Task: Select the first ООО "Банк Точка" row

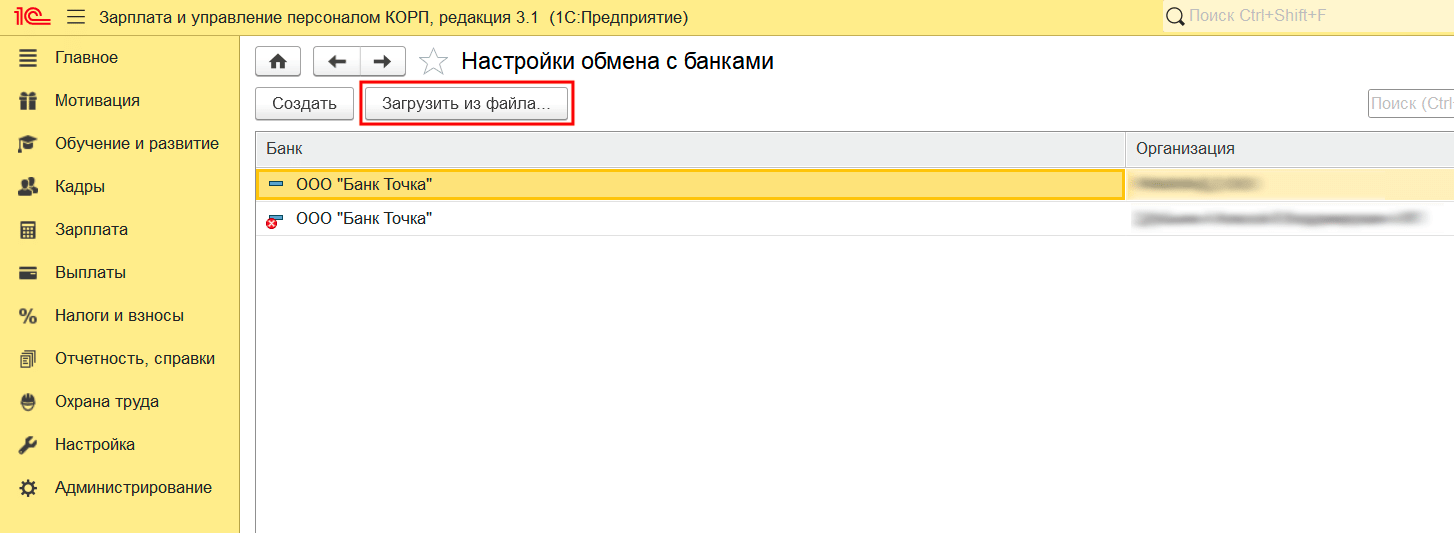Action: [690, 185]
